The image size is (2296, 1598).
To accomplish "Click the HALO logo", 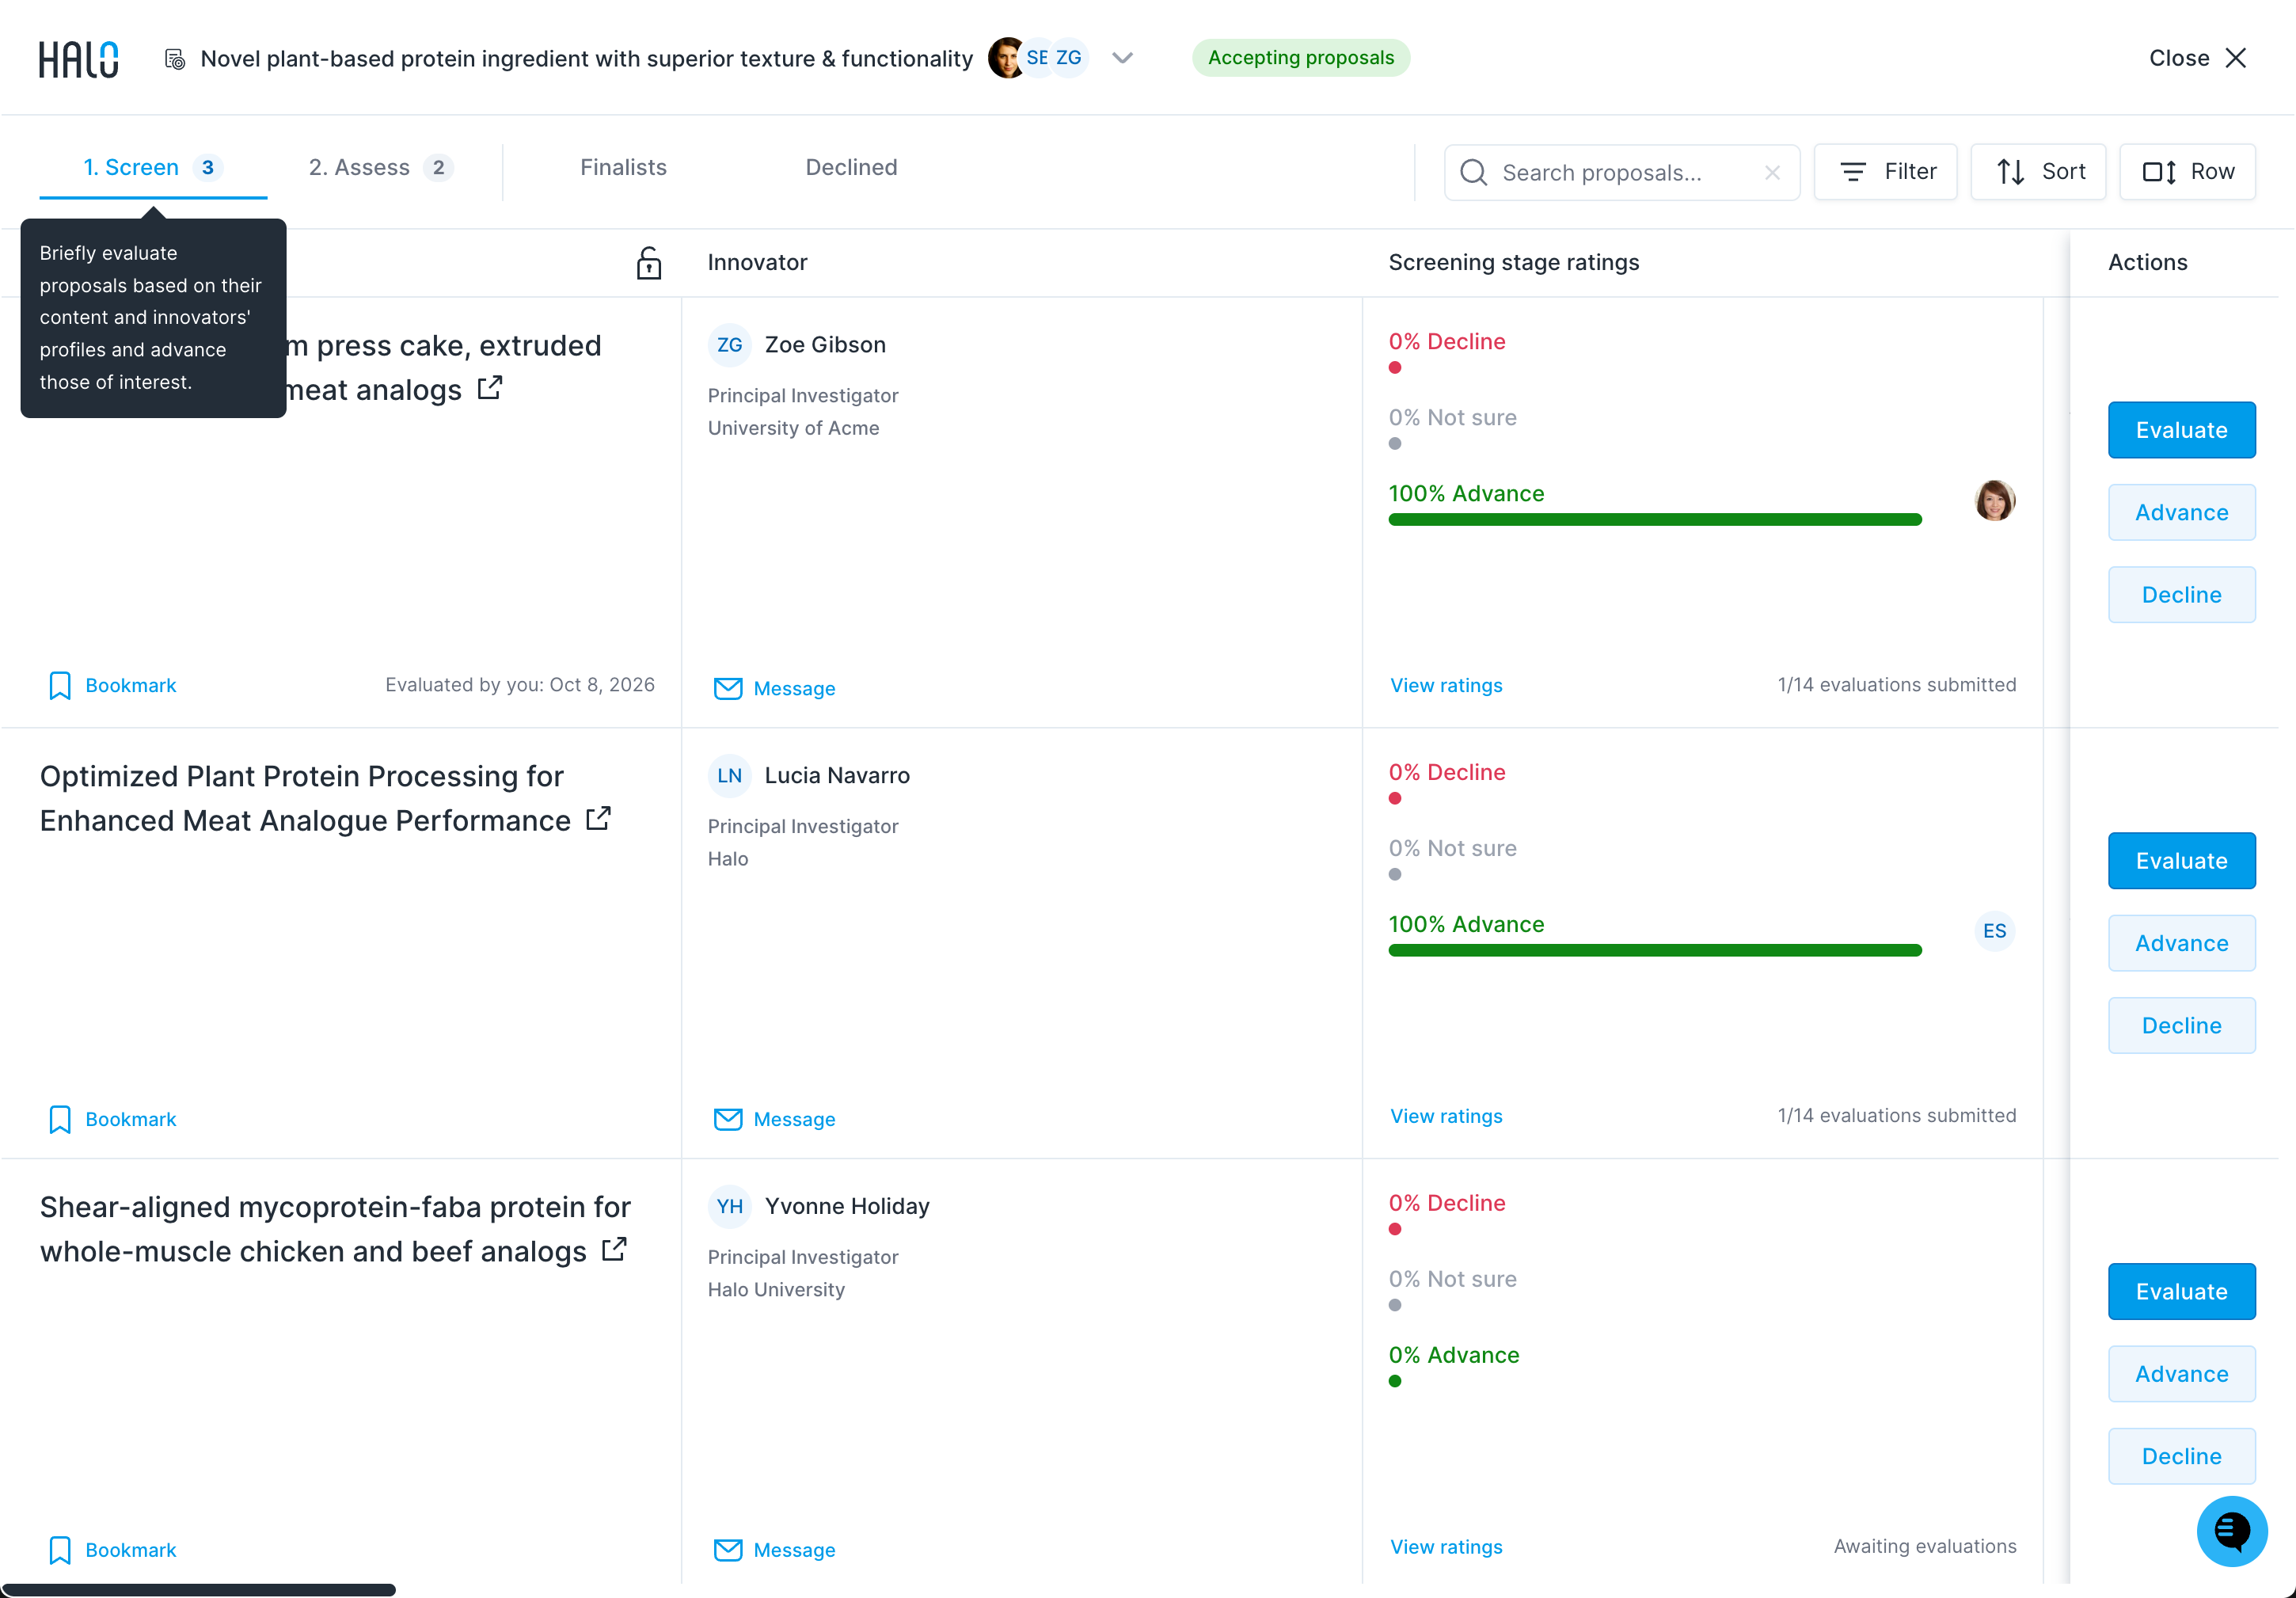I will [79, 59].
